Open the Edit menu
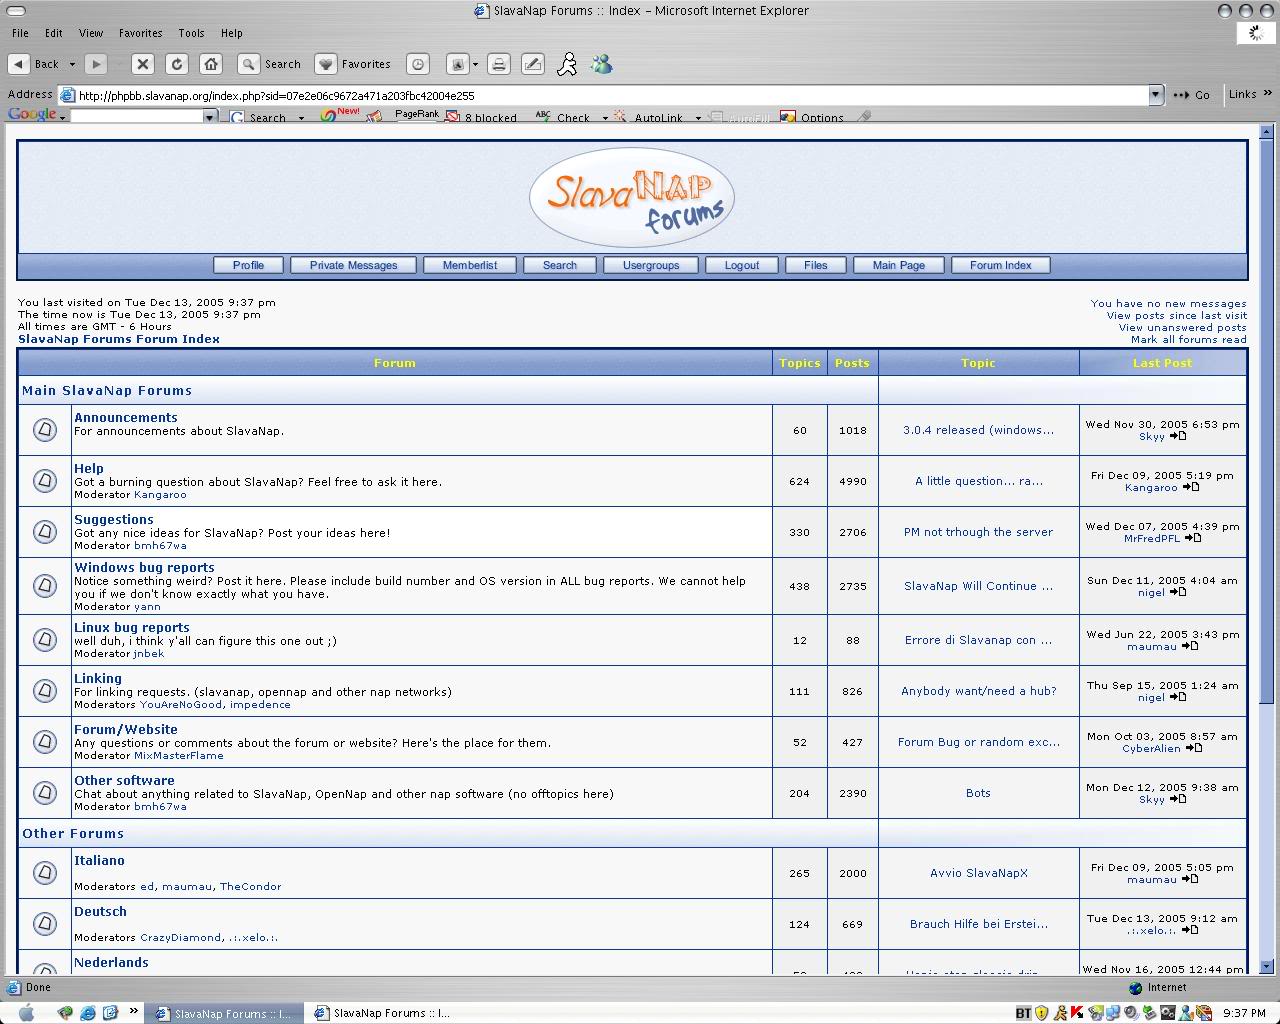 click(54, 33)
